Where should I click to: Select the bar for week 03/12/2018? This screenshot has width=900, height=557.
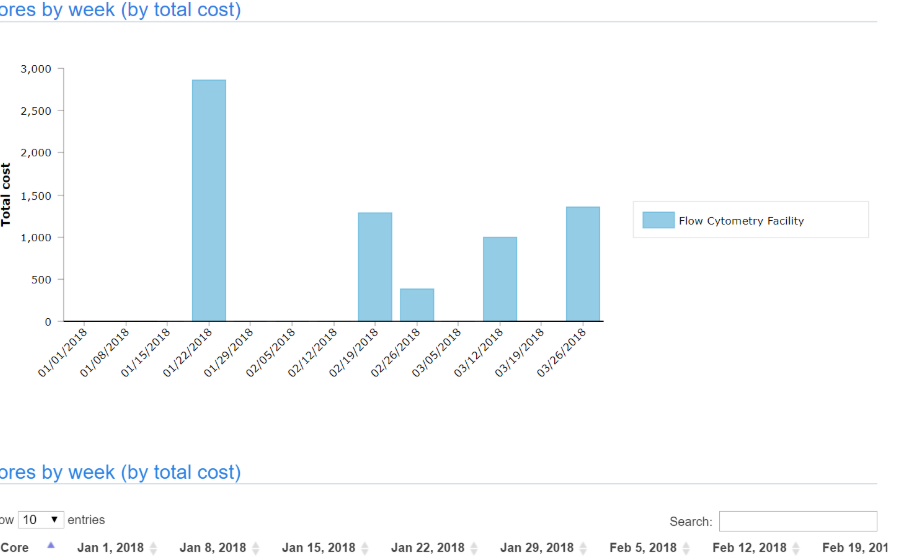tap(500, 278)
